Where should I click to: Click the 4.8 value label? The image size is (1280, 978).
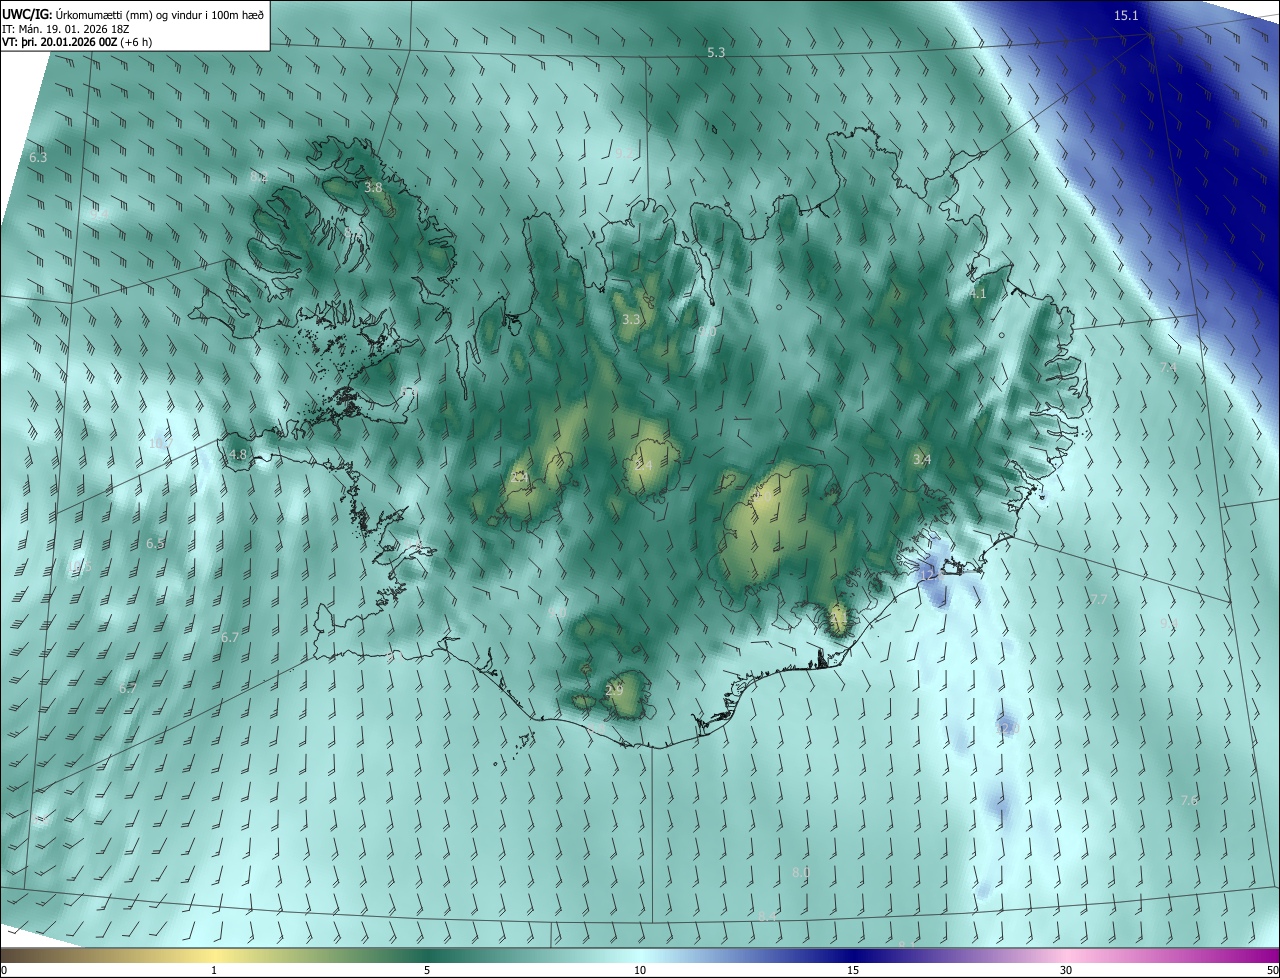point(237,455)
